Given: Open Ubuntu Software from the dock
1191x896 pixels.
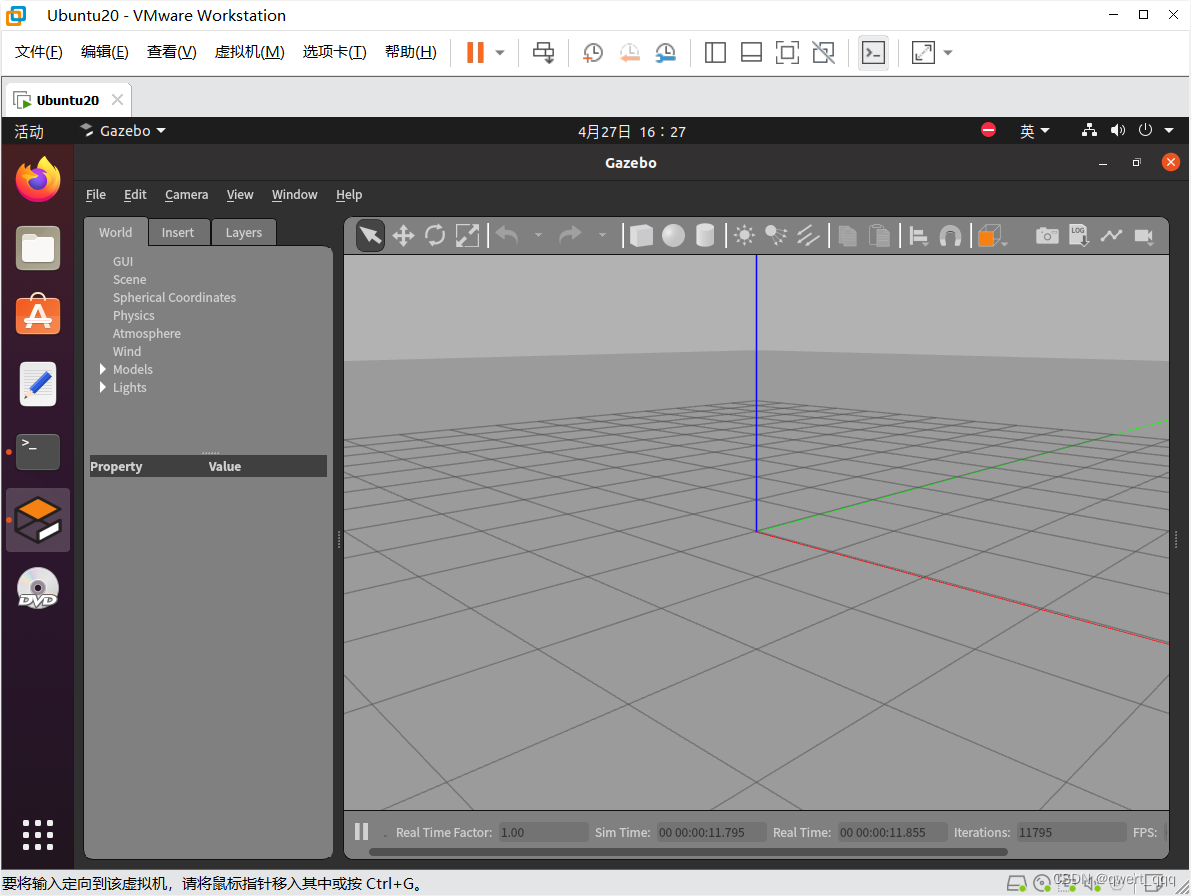Looking at the screenshot, I should 38,315.
